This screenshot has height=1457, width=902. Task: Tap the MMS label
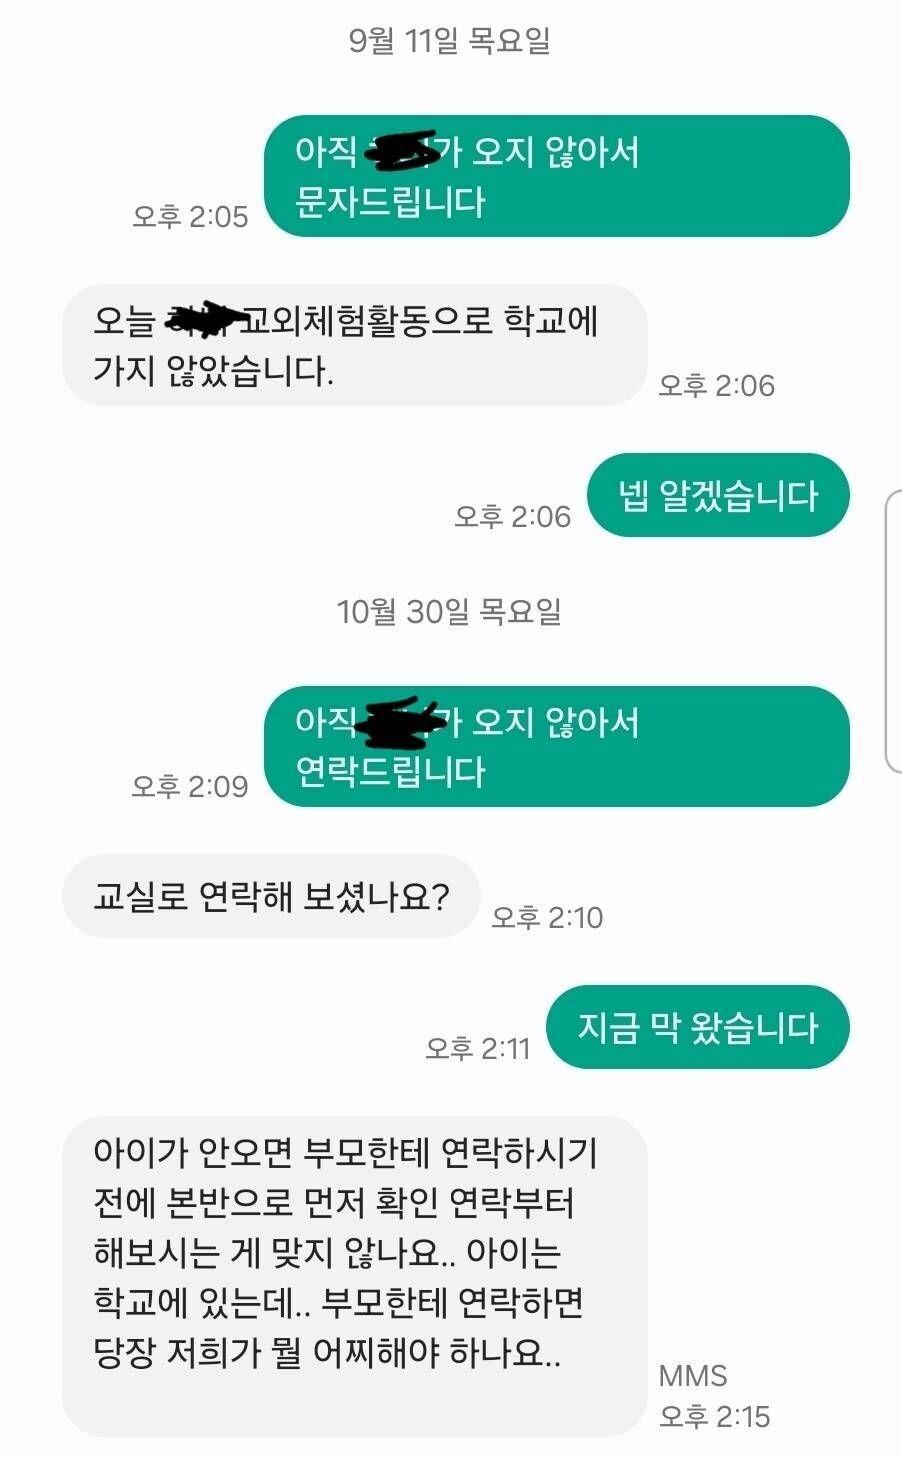tap(693, 1376)
